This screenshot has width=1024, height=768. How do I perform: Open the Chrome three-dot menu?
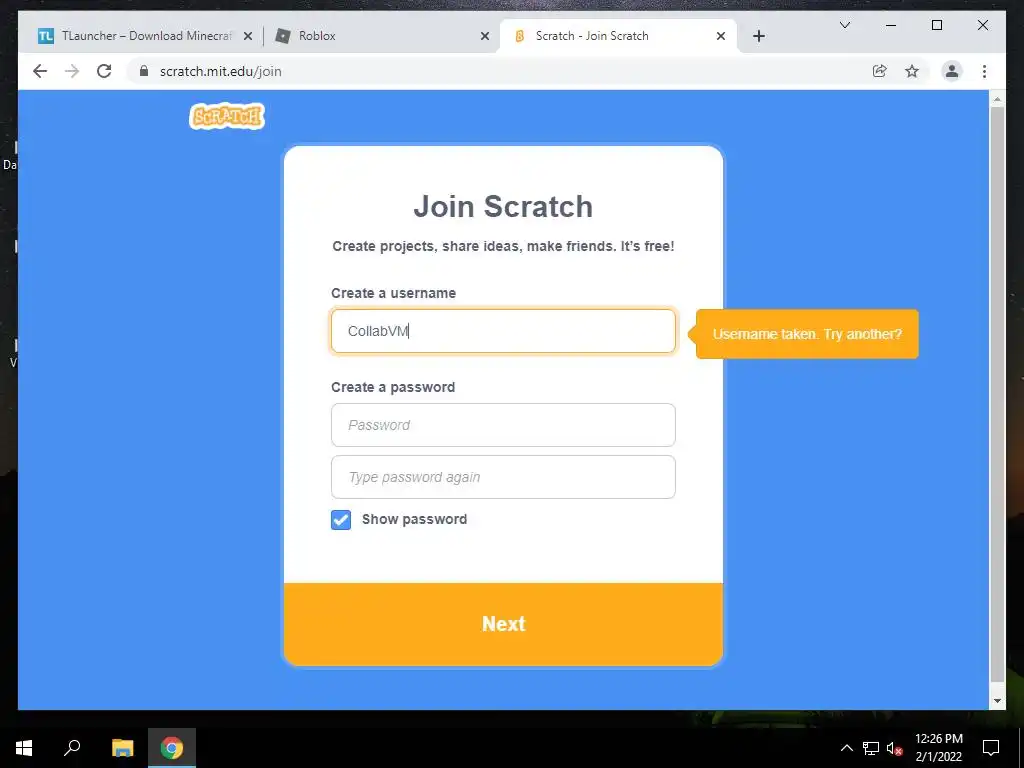point(984,71)
